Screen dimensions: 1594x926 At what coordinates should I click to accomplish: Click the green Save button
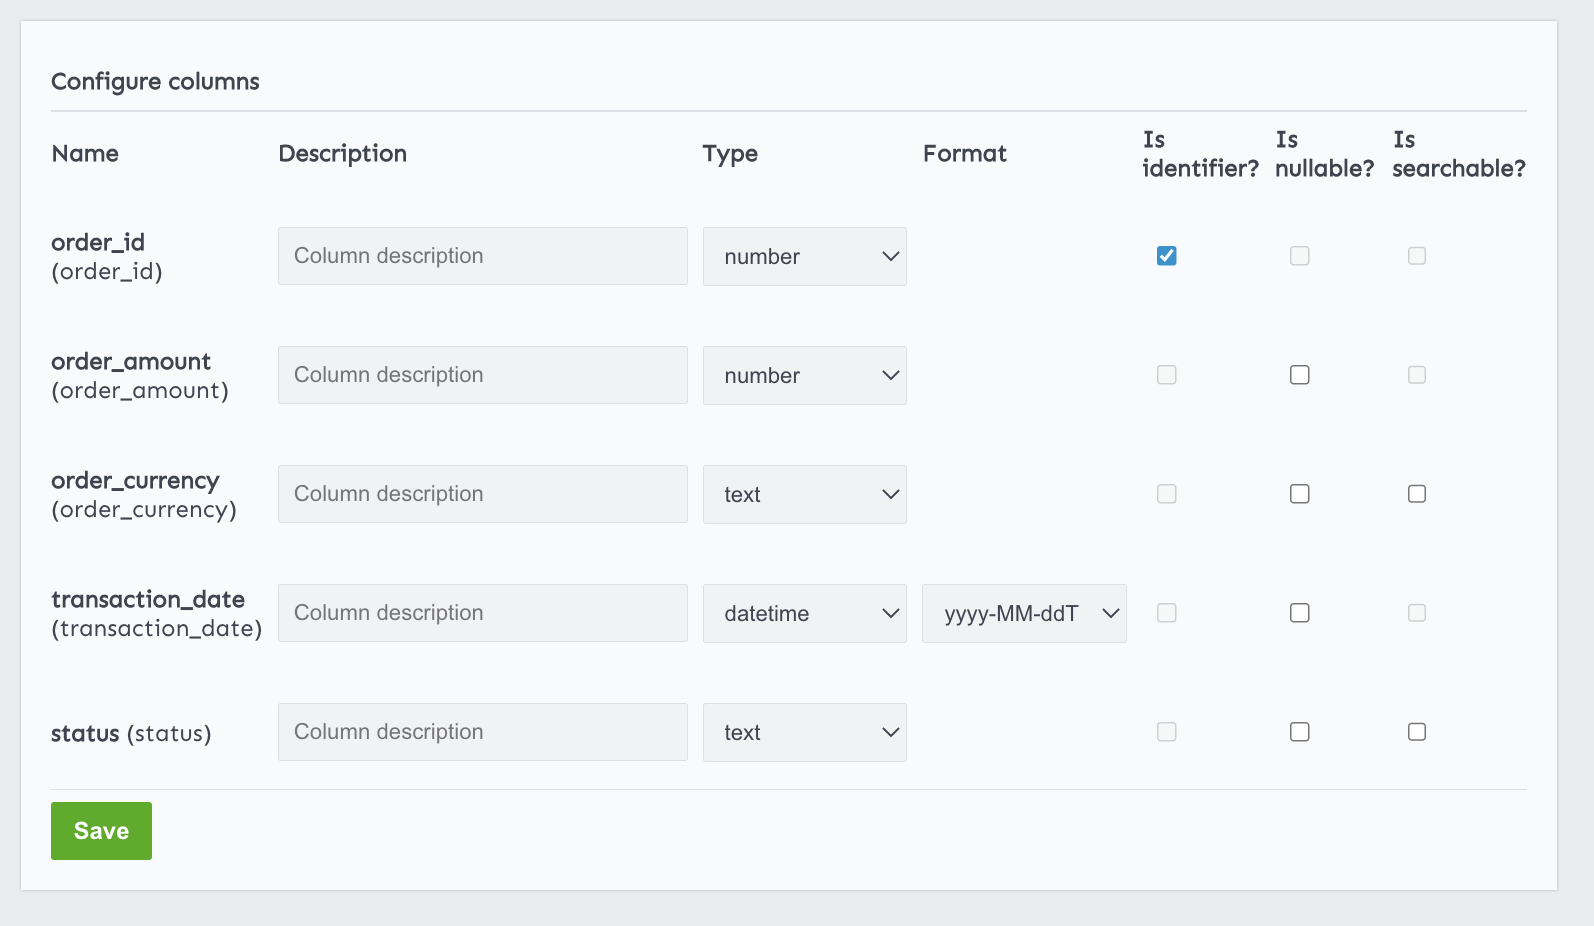(x=101, y=831)
